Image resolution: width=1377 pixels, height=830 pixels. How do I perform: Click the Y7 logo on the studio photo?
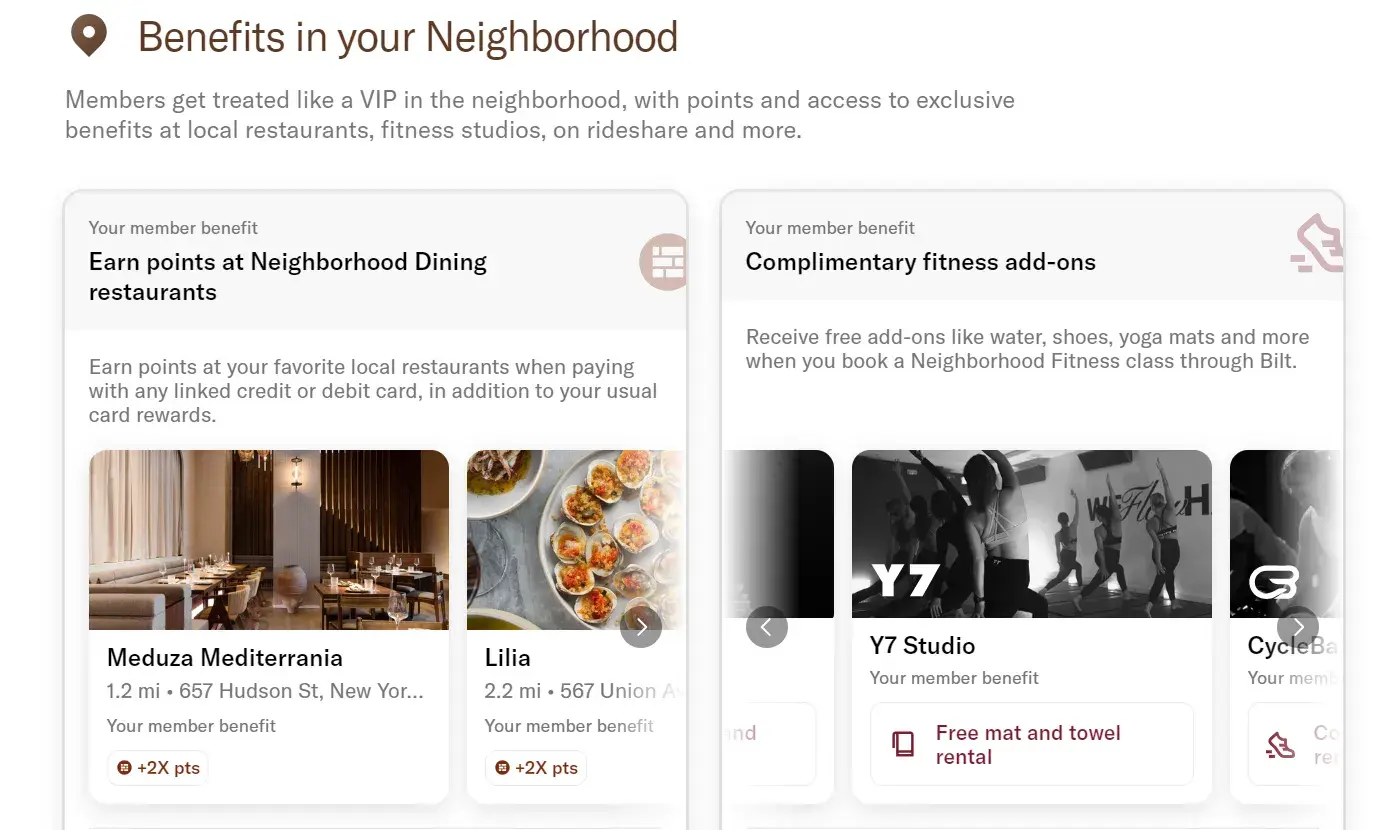(905, 580)
